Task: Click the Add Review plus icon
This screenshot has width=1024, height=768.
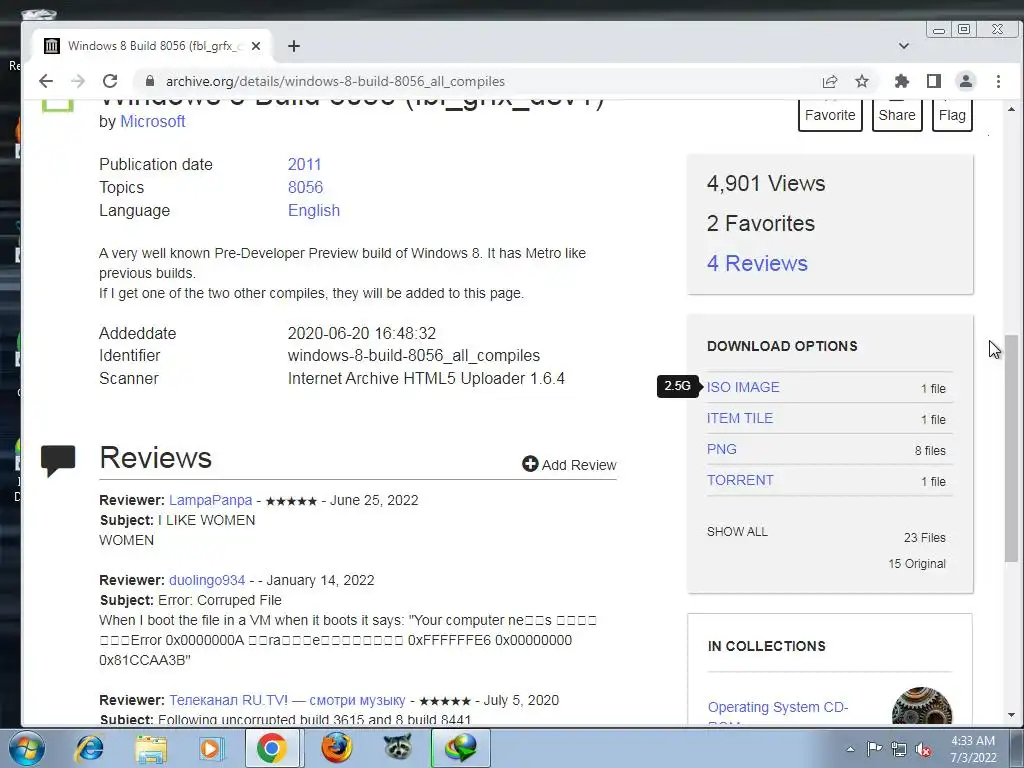Action: (x=530, y=464)
